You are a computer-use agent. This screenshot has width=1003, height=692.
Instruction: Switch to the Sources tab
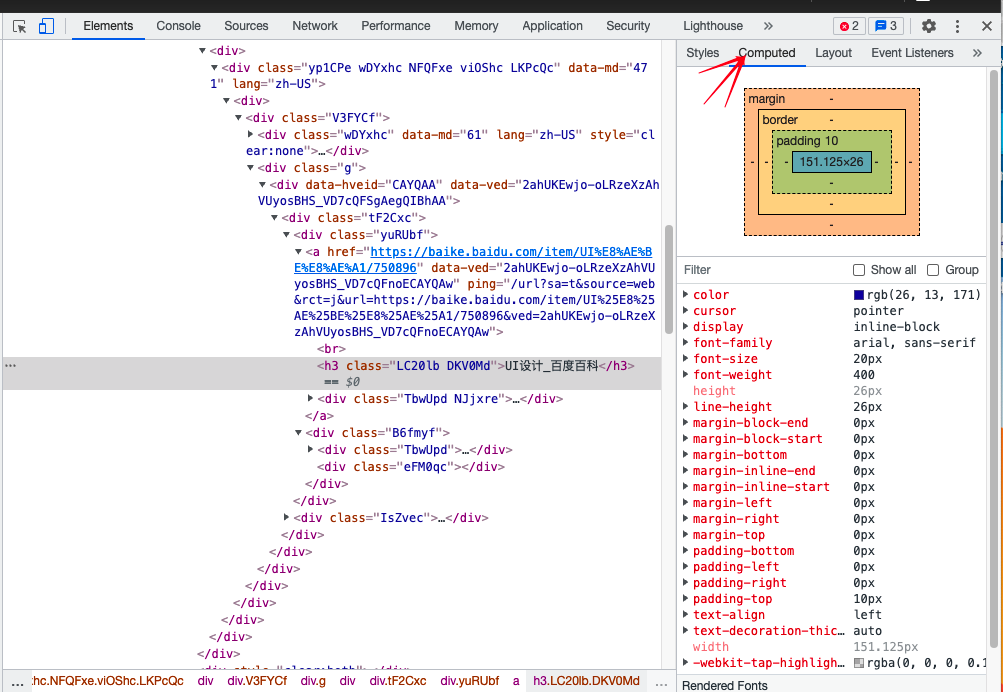click(x=246, y=26)
